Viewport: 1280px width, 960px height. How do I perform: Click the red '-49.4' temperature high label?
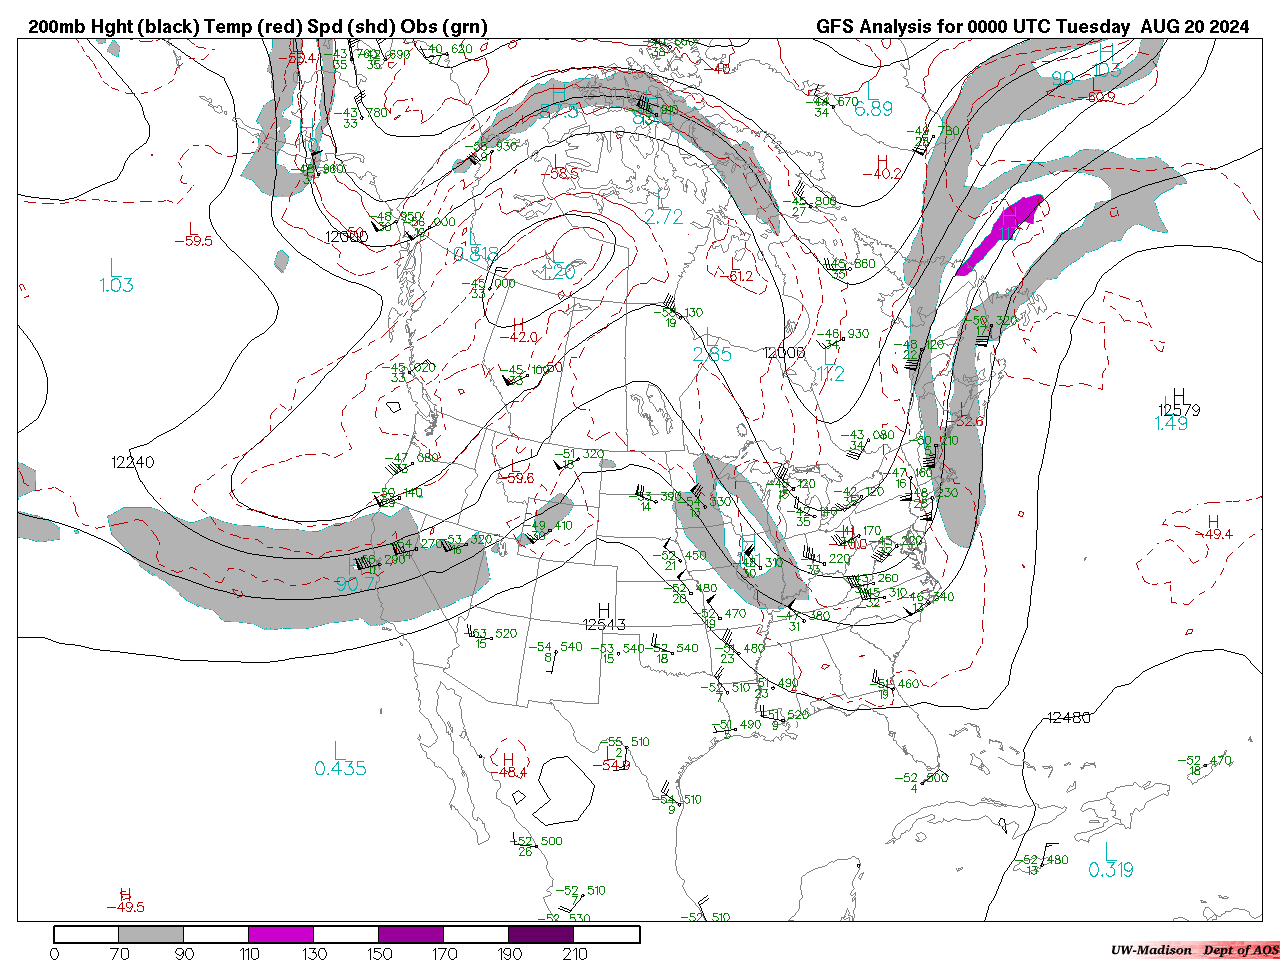tap(1213, 535)
